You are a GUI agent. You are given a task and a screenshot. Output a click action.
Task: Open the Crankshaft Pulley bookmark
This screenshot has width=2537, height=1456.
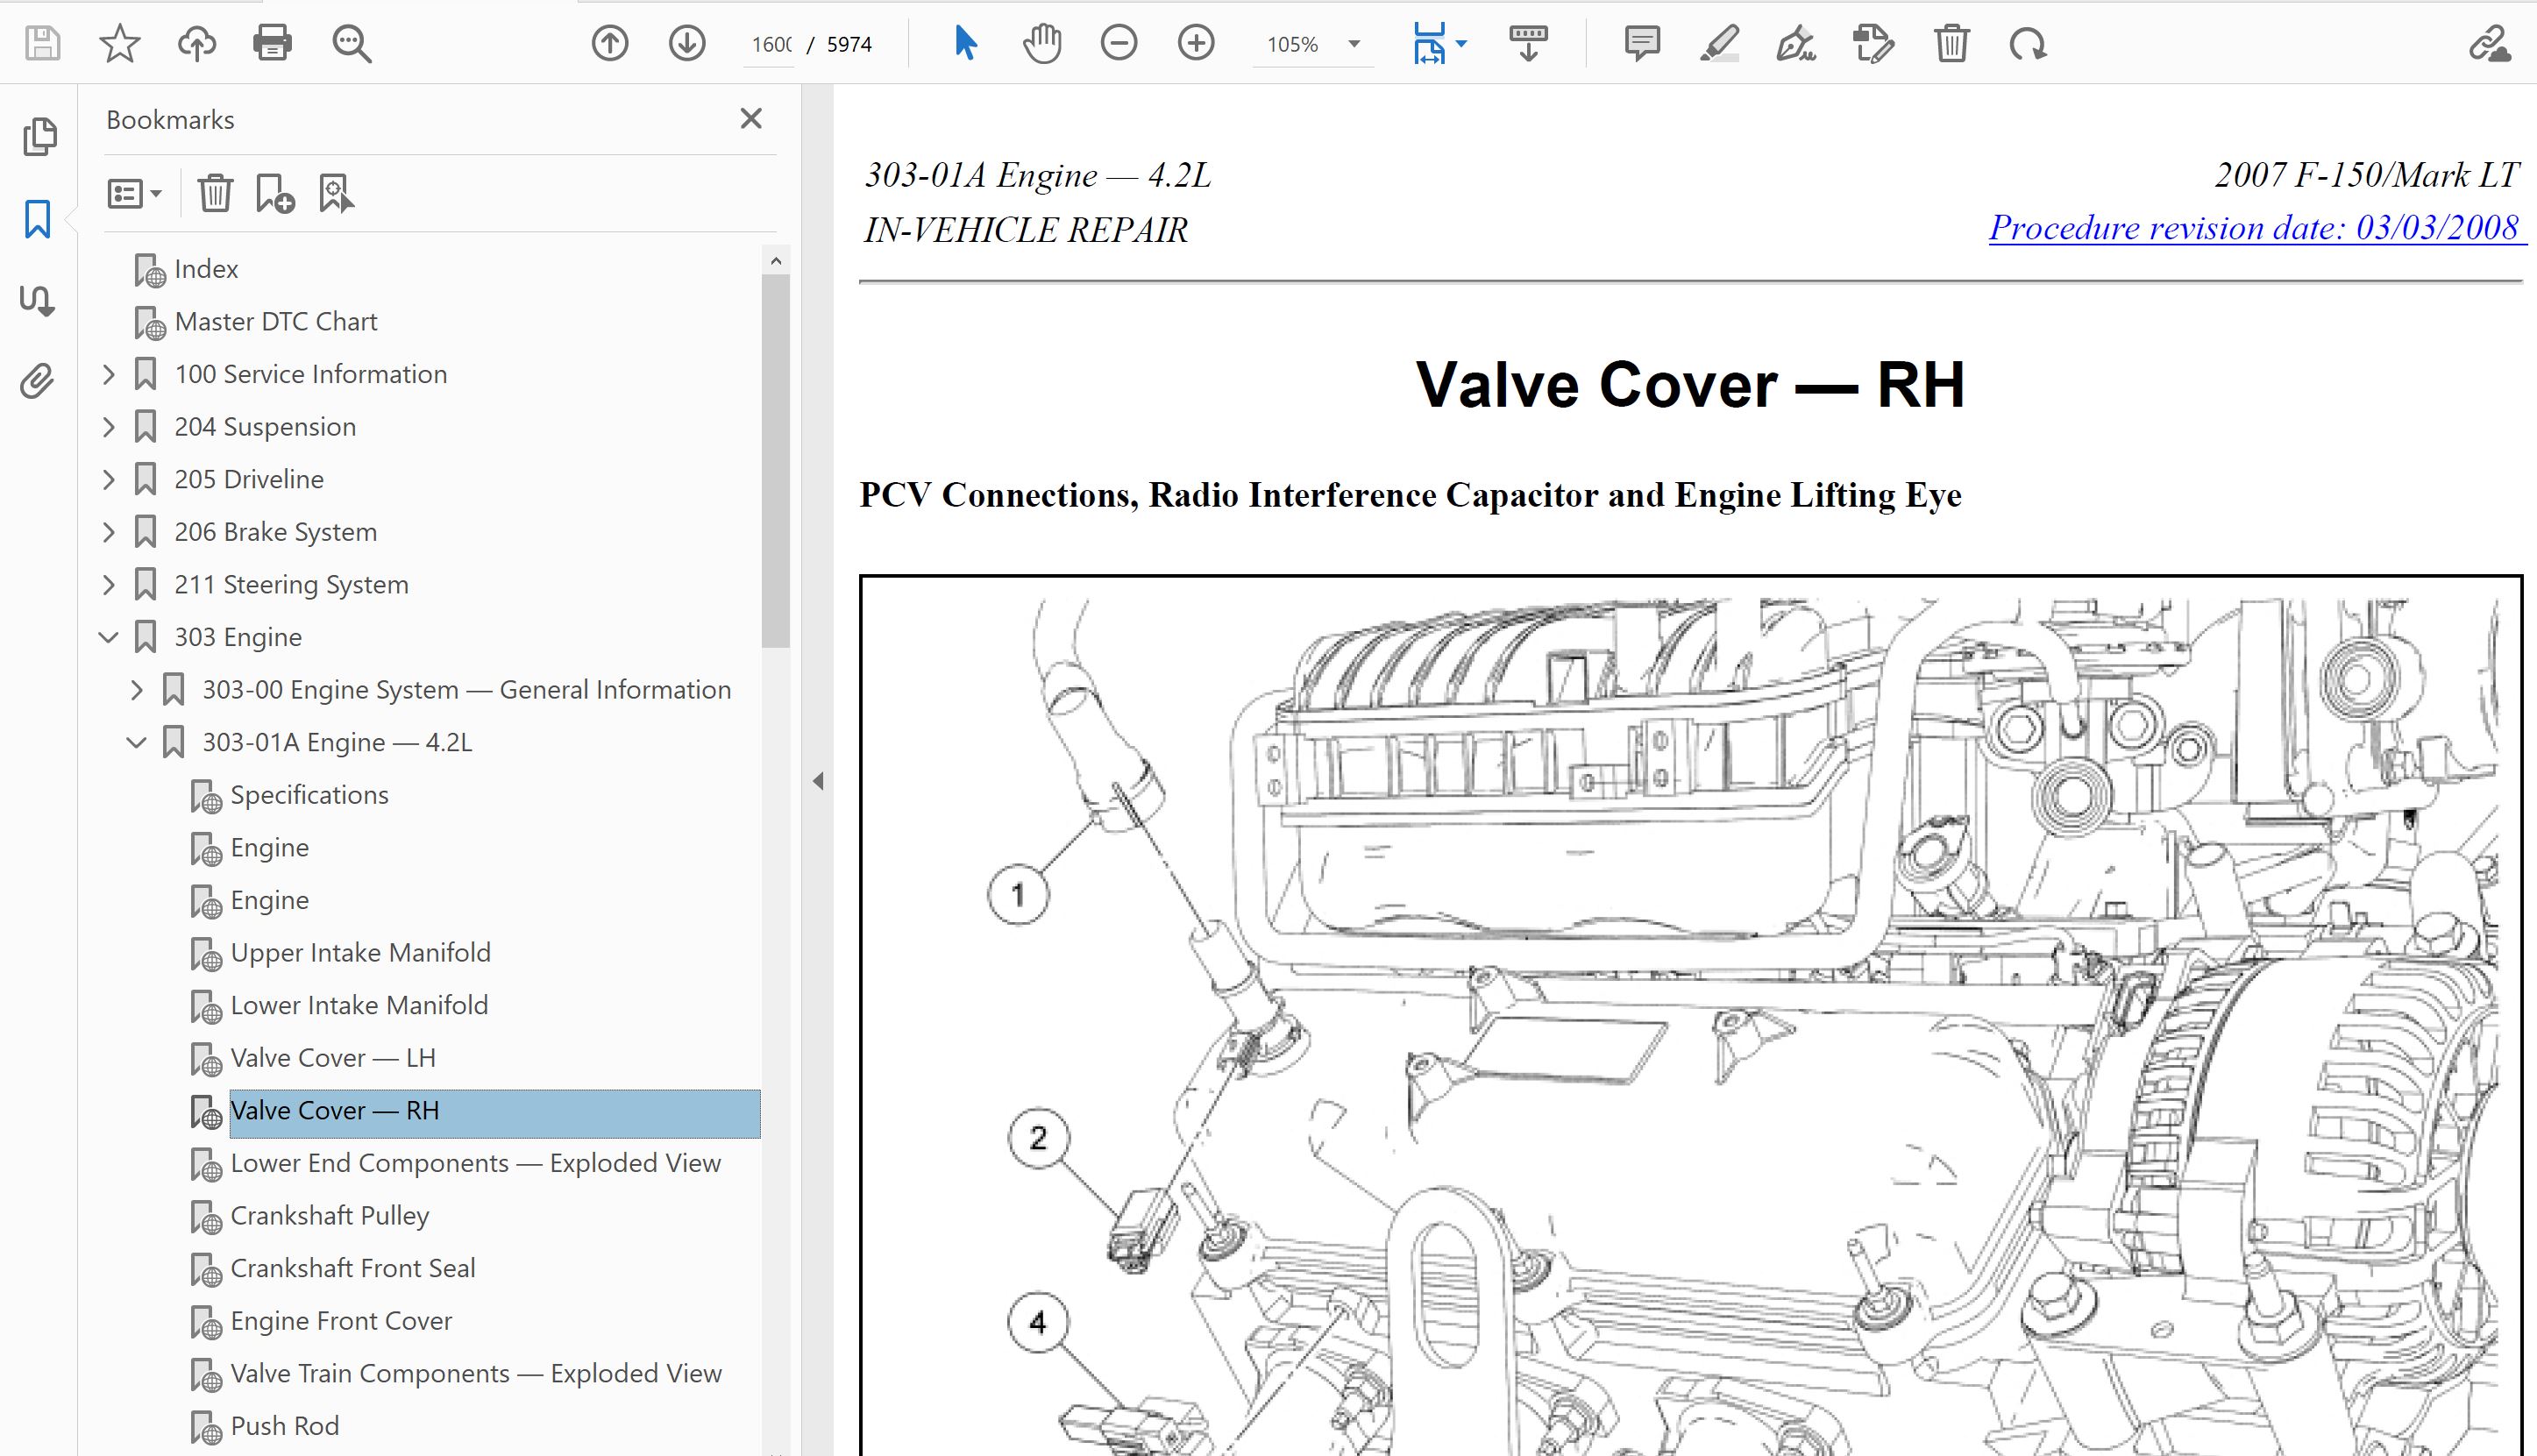click(329, 1216)
